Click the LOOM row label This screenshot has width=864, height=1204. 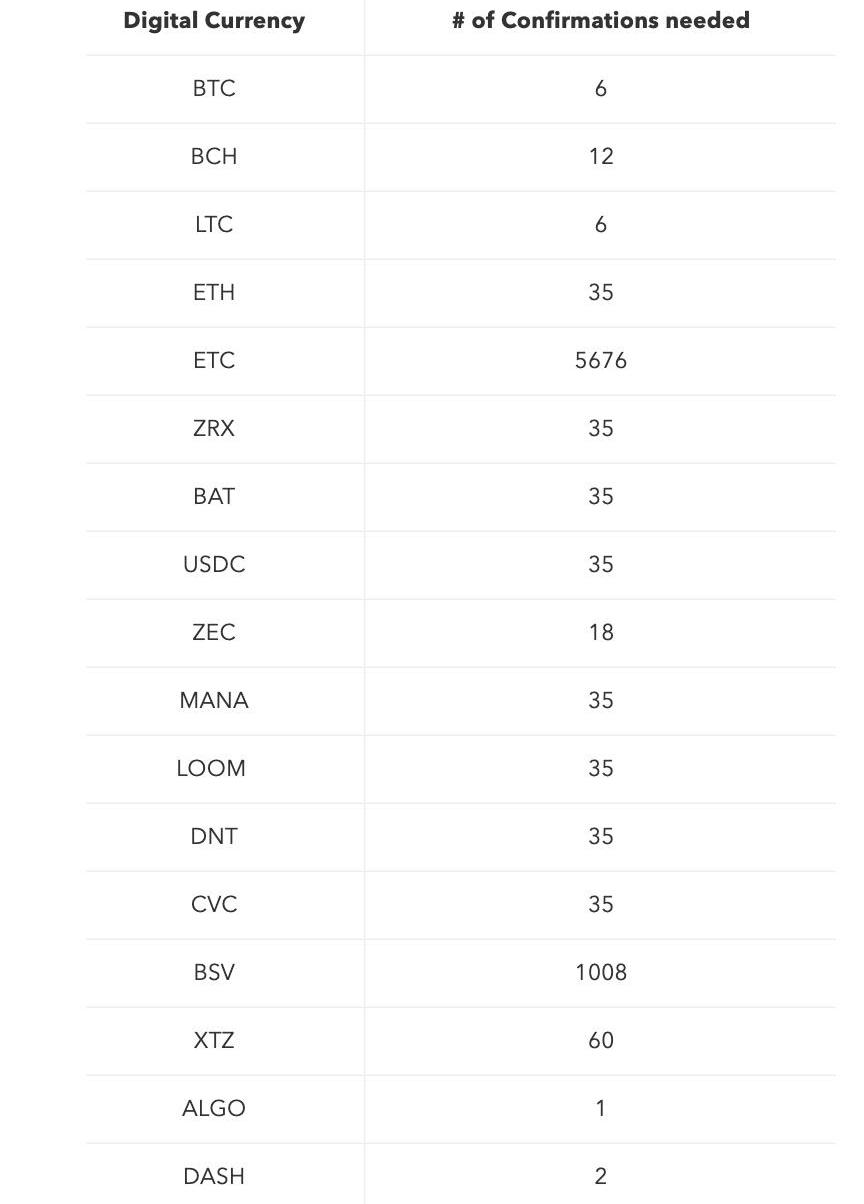[x=211, y=769]
